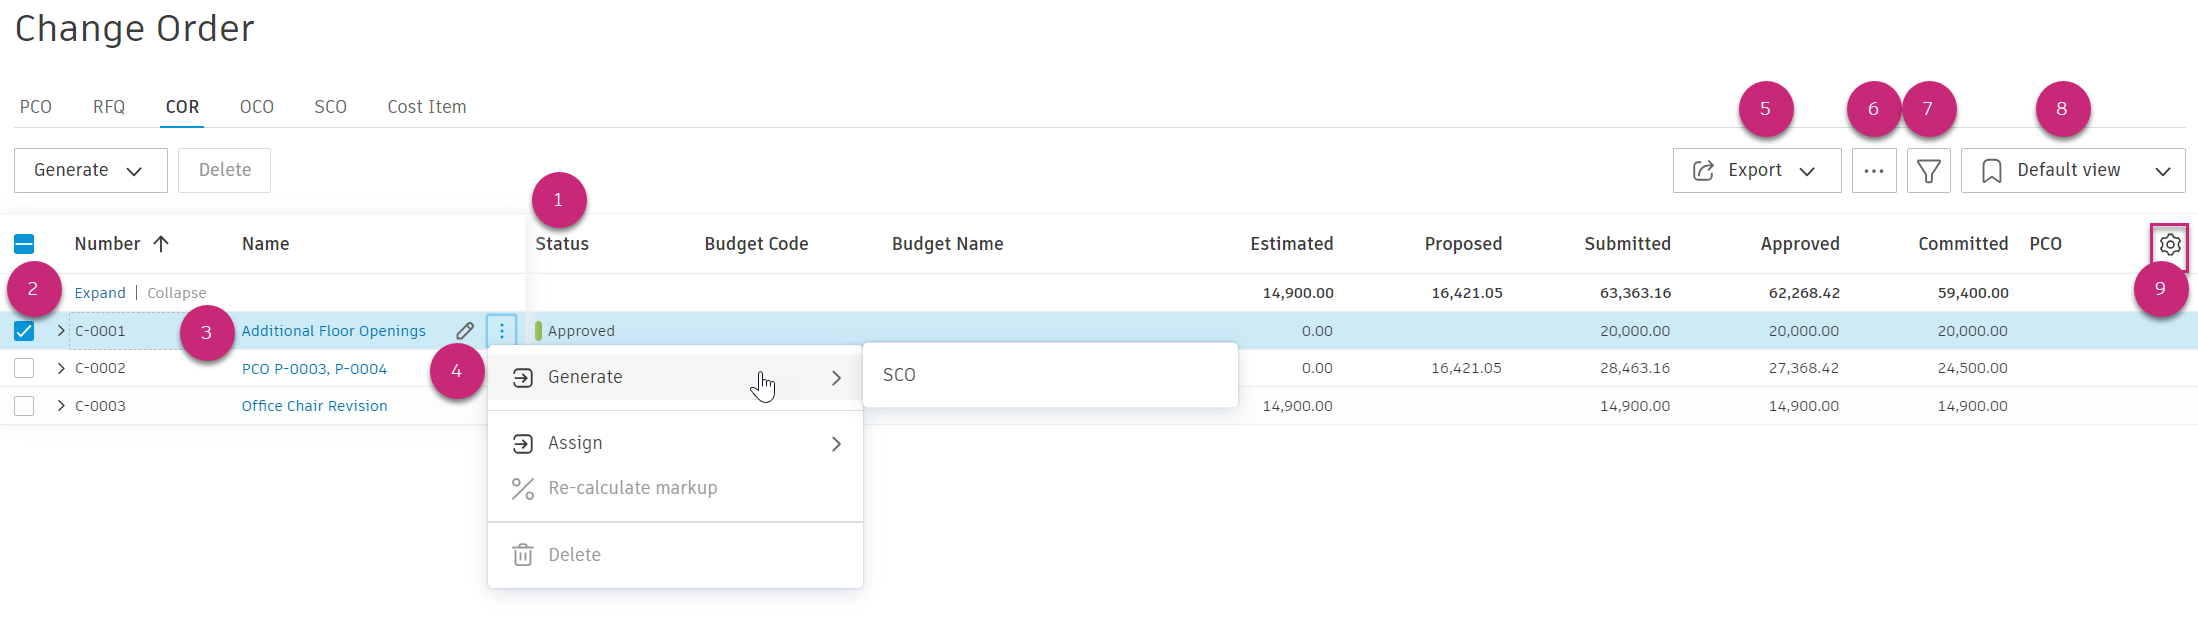2198x634 pixels.
Task: Click Re-calculate markup percent icon
Action: tap(523, 488)
